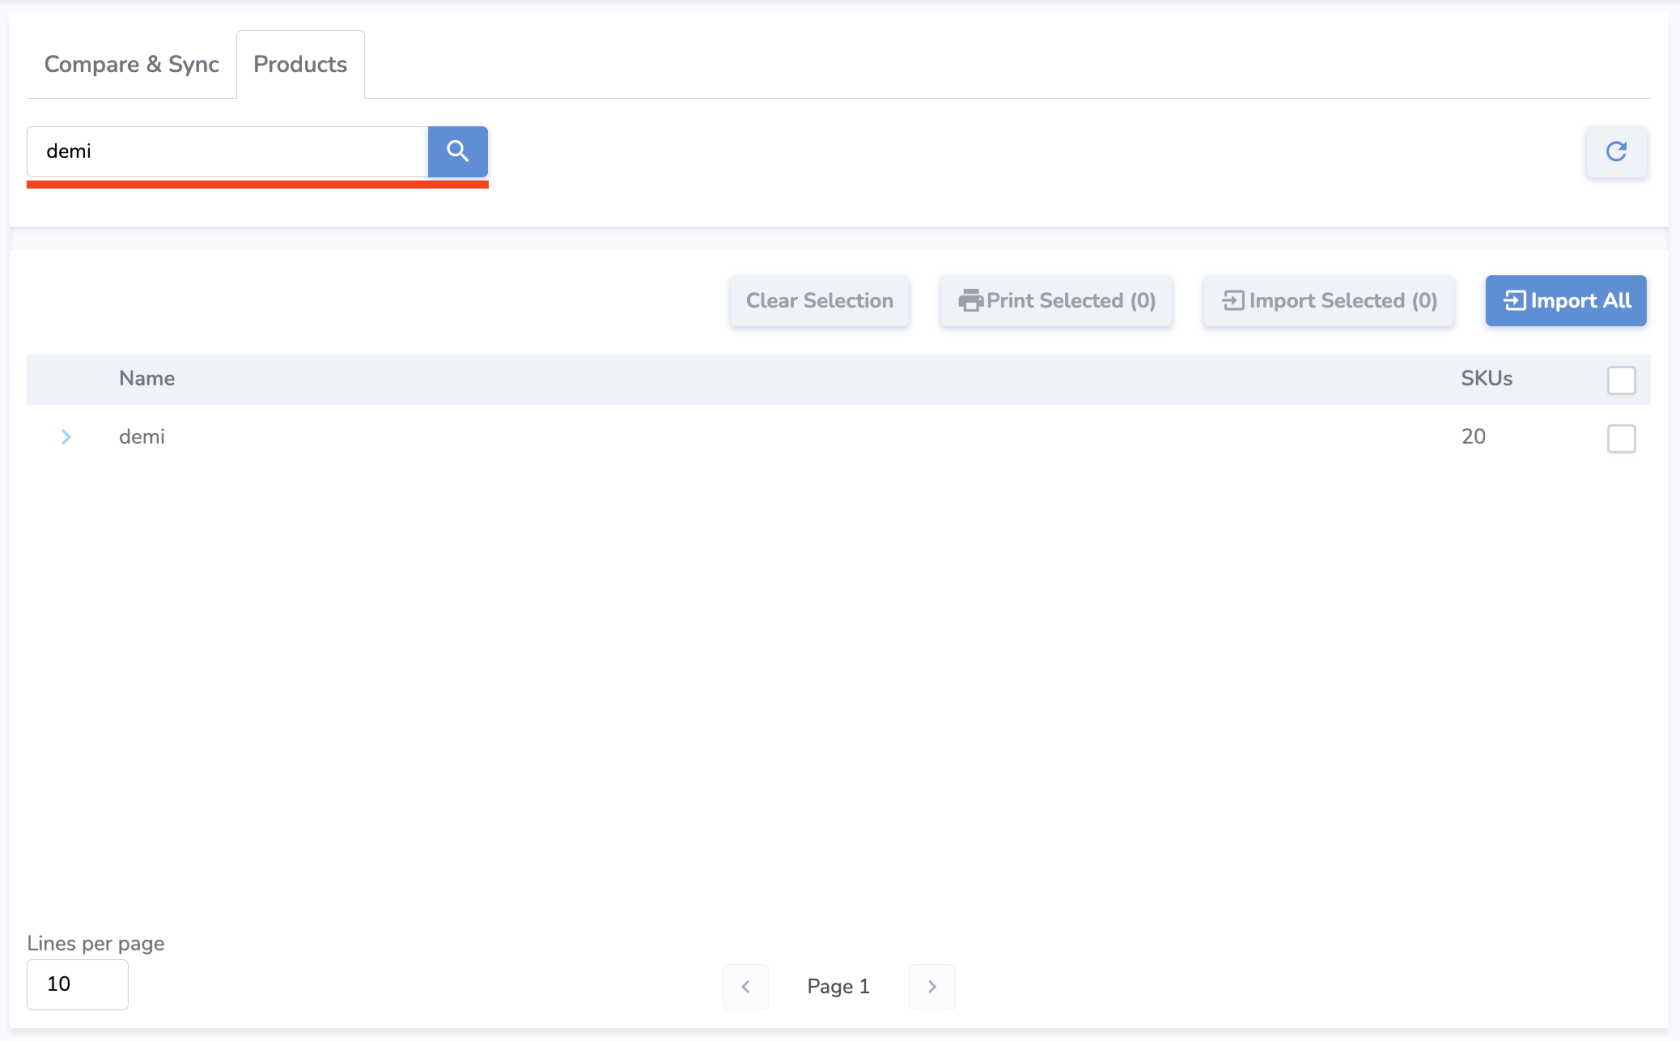
Task: Click the SKUs column header
Action: click(x=1486, y=379)
